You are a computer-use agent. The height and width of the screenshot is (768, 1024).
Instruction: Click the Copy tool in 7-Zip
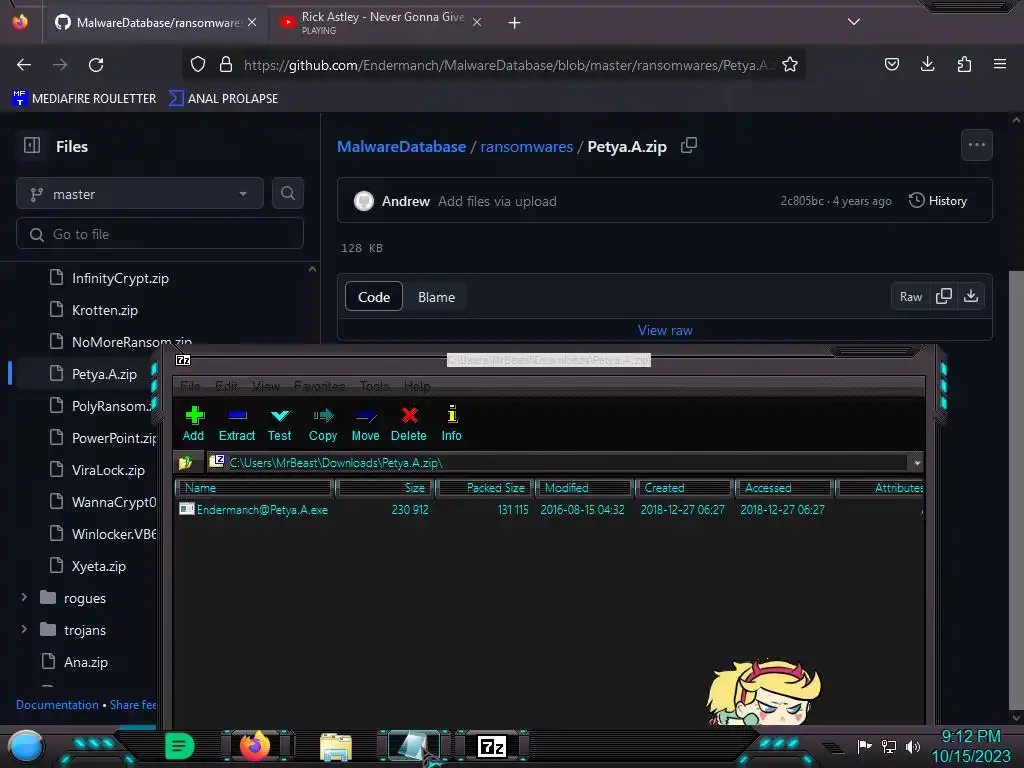(x=323, y=423)
